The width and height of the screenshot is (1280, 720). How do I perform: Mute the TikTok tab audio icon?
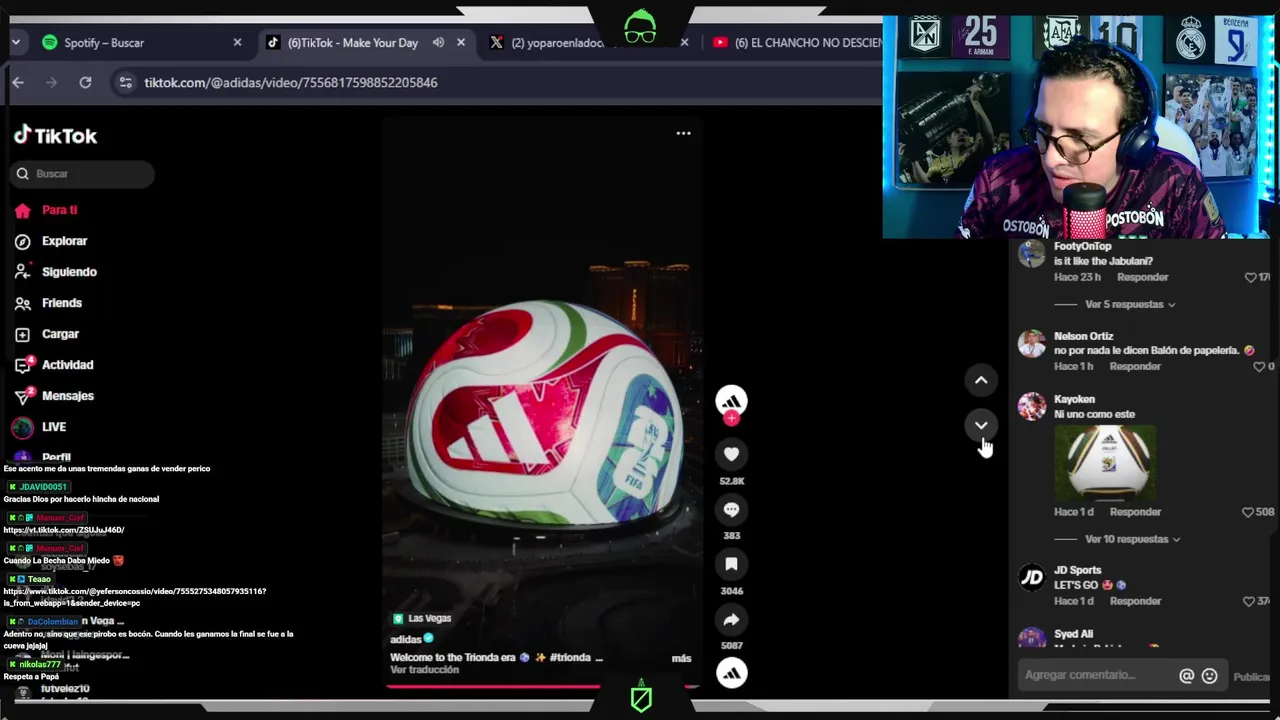click(x=438, y=42)
